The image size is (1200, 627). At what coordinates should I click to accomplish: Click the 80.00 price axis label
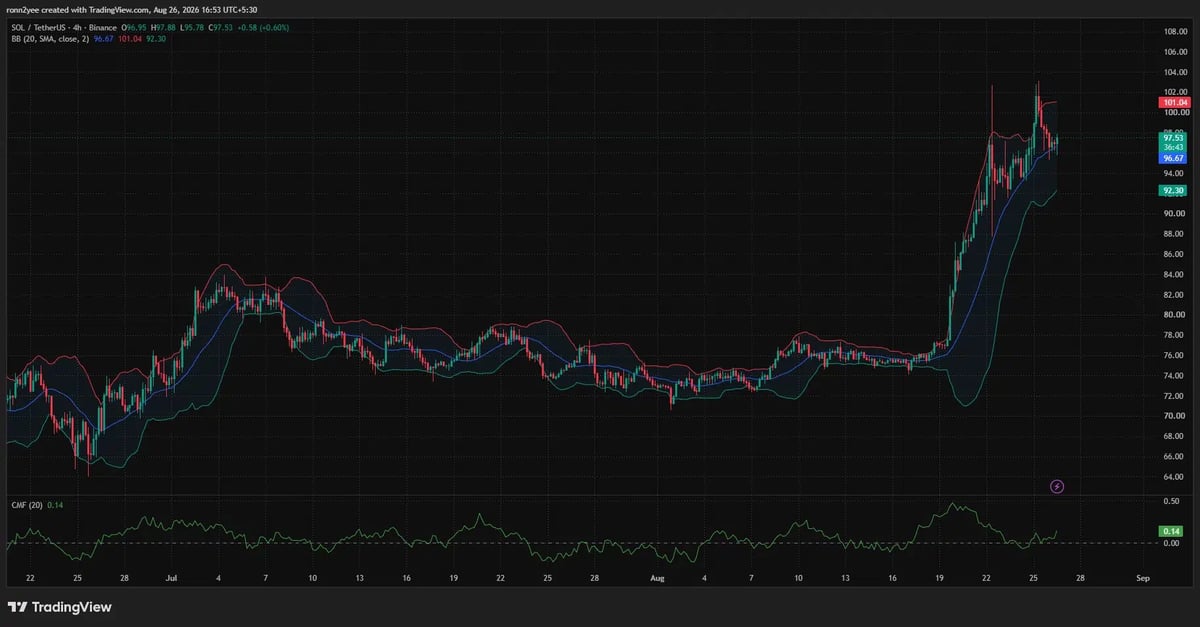pos(1173,315)
